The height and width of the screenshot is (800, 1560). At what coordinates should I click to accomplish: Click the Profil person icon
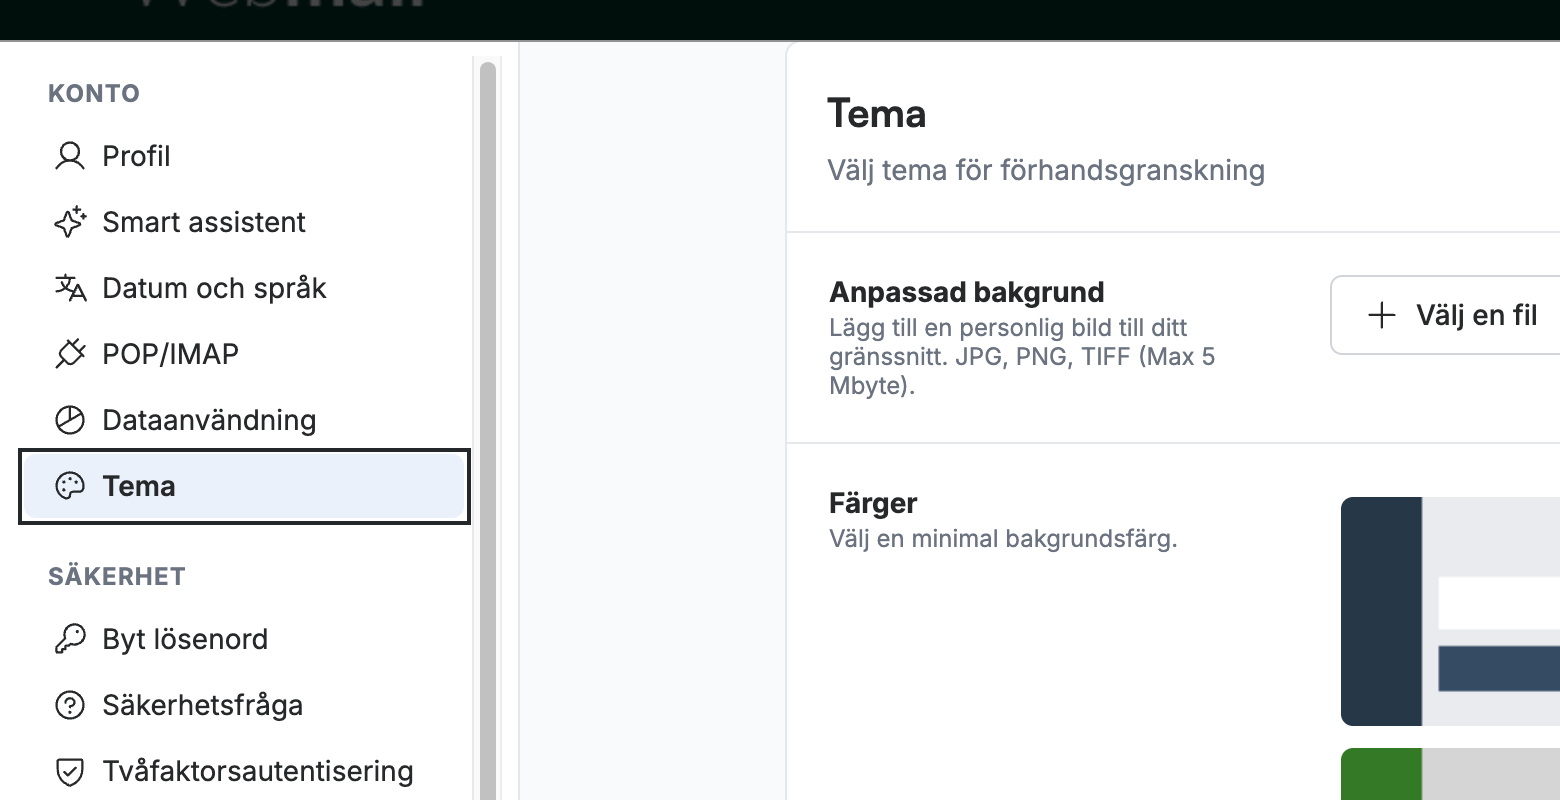(70, 156)
